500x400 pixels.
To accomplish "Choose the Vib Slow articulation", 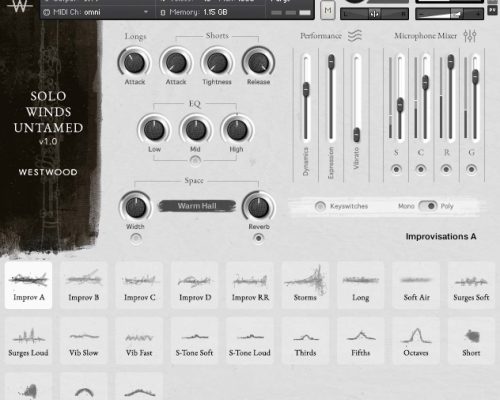I will click(84, 341).
